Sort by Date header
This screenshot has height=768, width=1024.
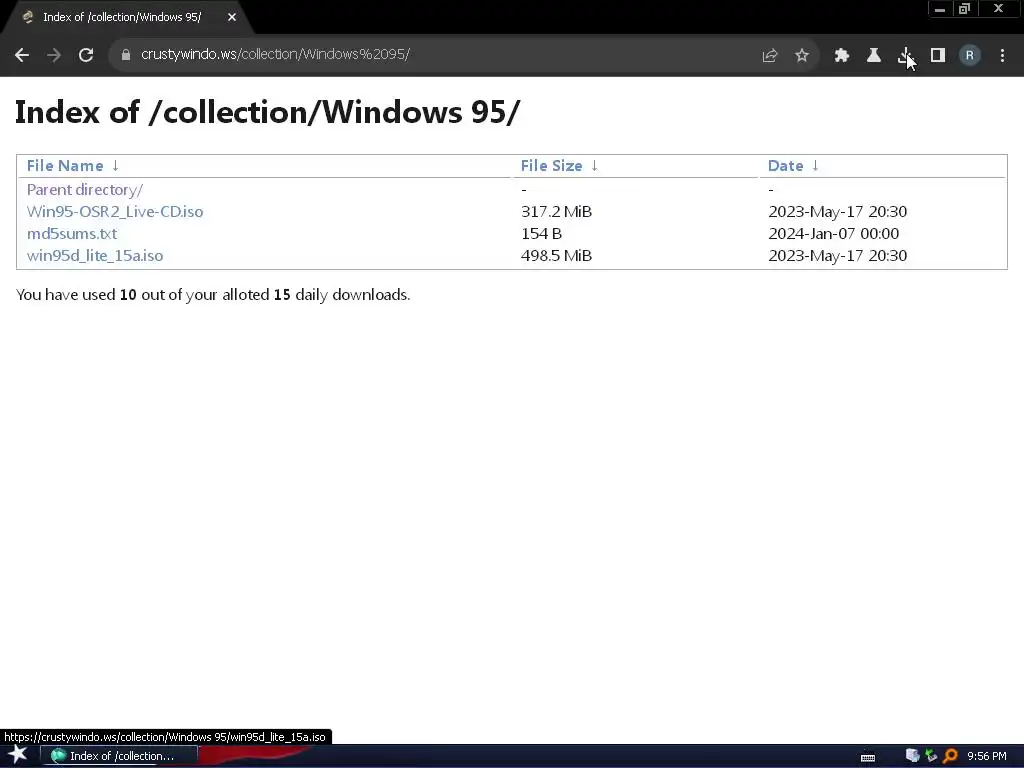tap(786, 166)
